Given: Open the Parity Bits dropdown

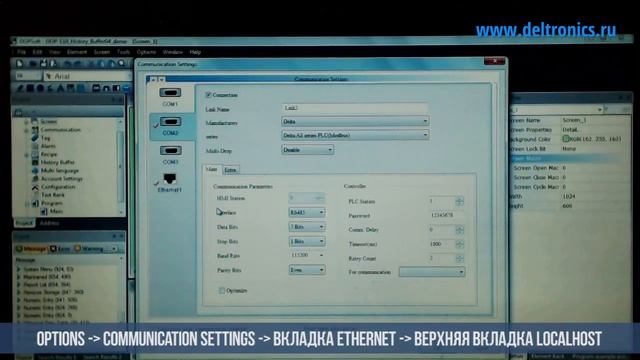Looking at the screenshot, I should [x=307, y=270].
